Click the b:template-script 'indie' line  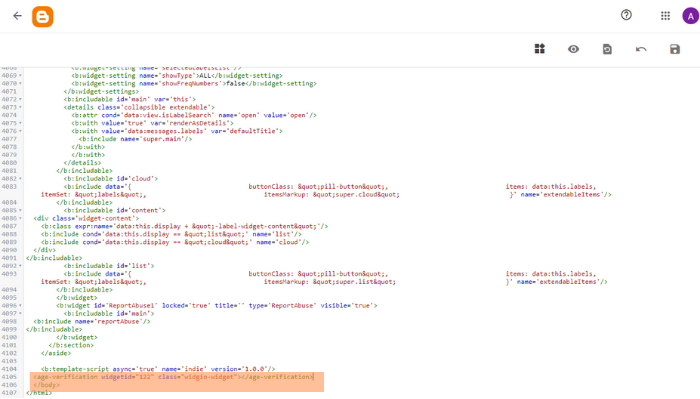[x=158, y=369]
